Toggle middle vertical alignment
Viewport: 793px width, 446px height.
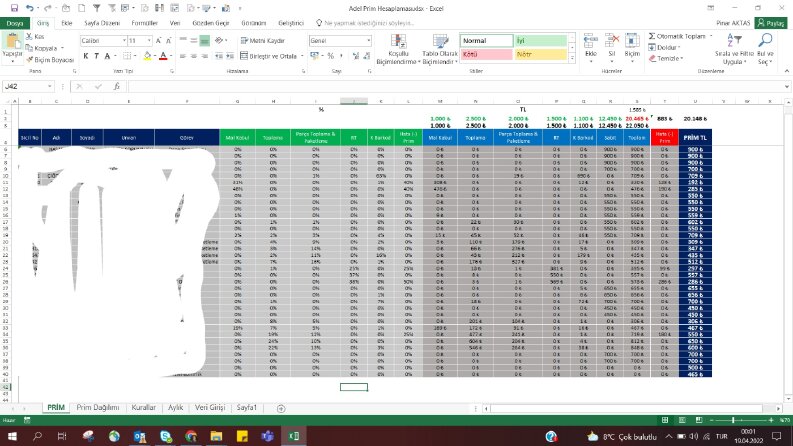194,40
